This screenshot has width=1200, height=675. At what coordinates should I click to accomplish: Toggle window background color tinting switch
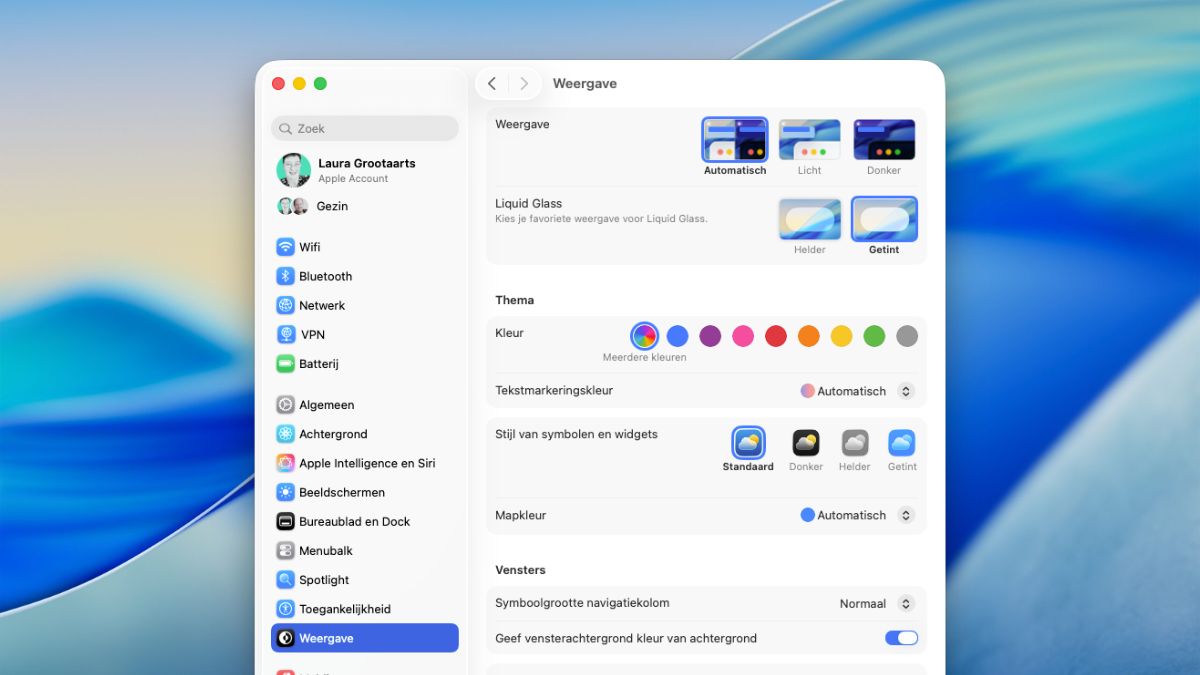(x=901, y=638)
